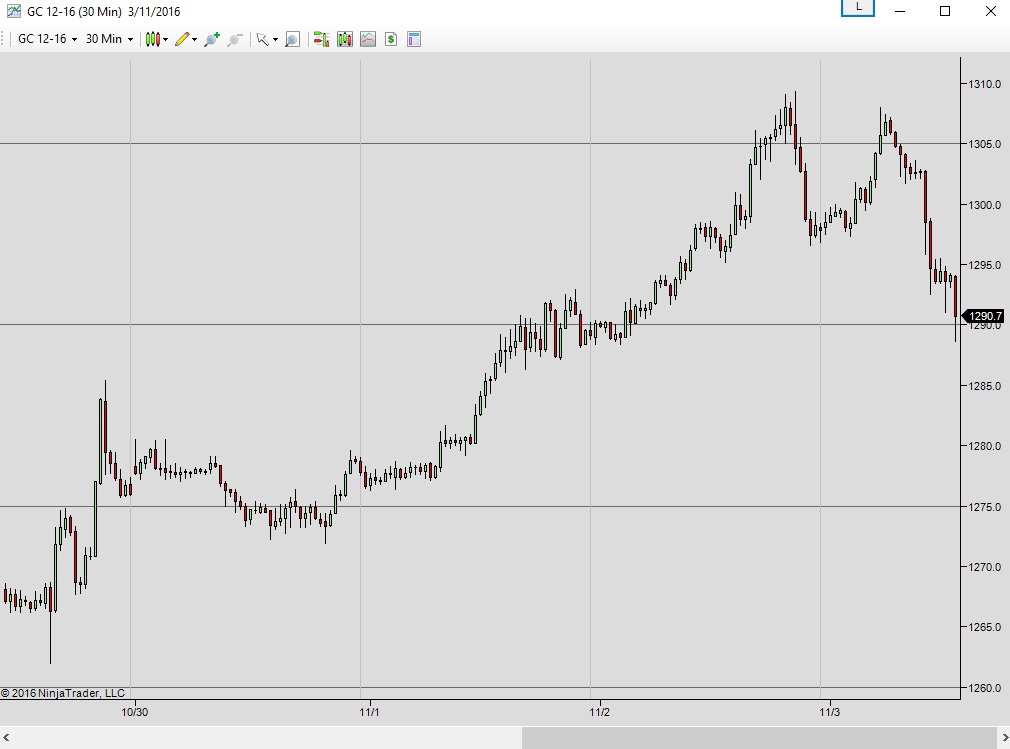The image size is (1010, 749).
Task: Click the candlestick chart style icon
Action: tap(153, 39)
